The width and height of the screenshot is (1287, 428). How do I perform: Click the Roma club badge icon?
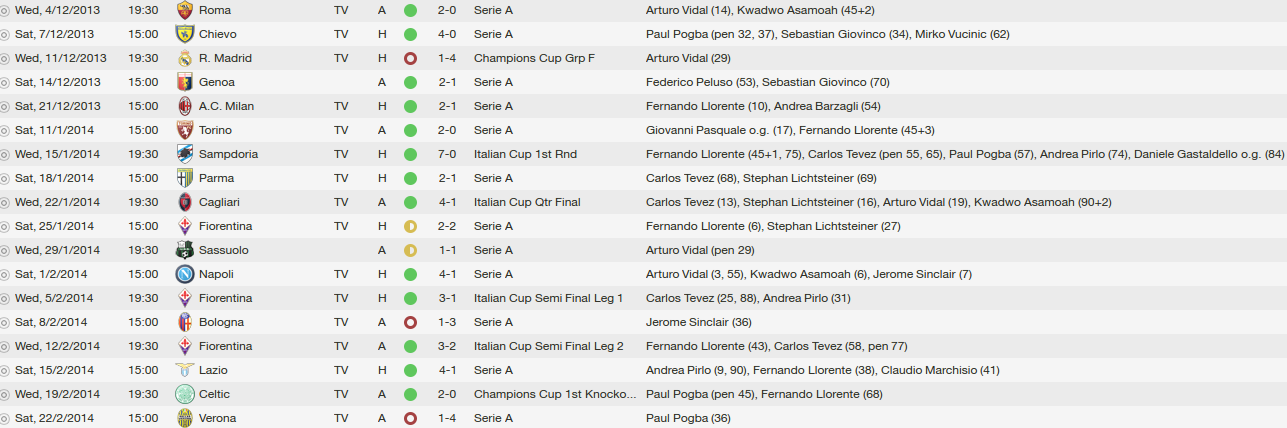coord(184,10)
